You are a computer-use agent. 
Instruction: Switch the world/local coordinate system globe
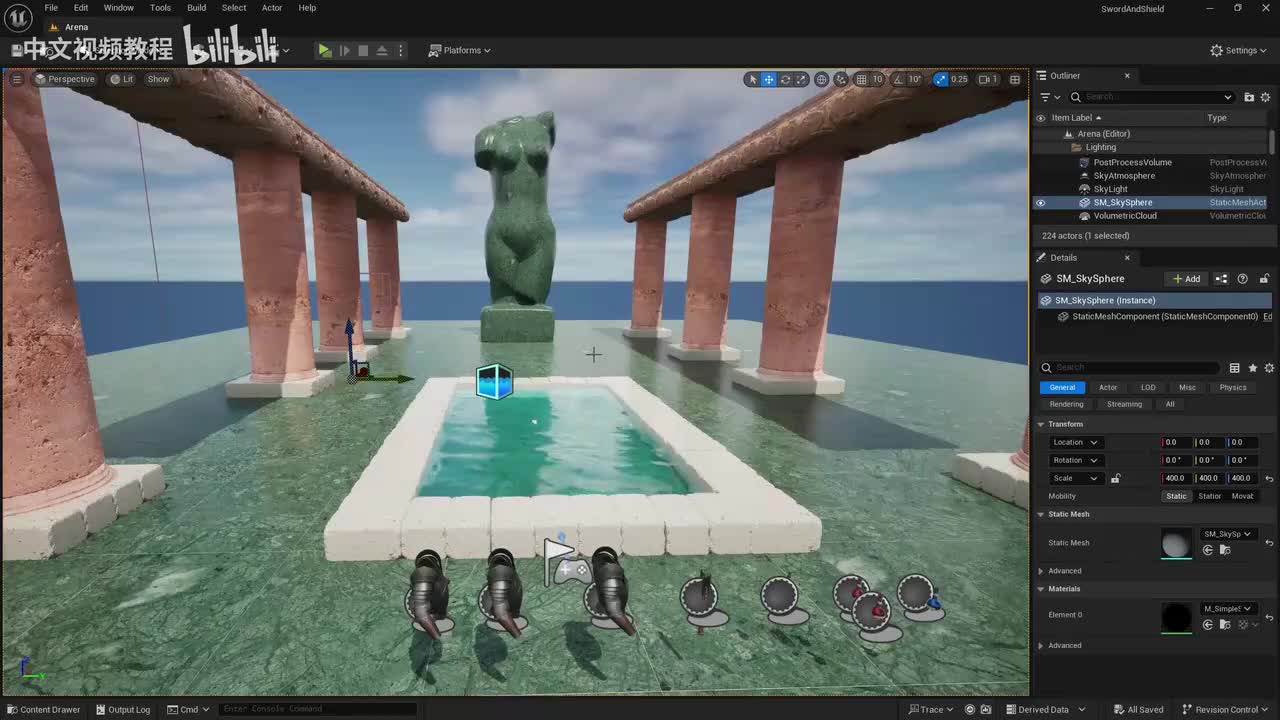click(822, 79)
